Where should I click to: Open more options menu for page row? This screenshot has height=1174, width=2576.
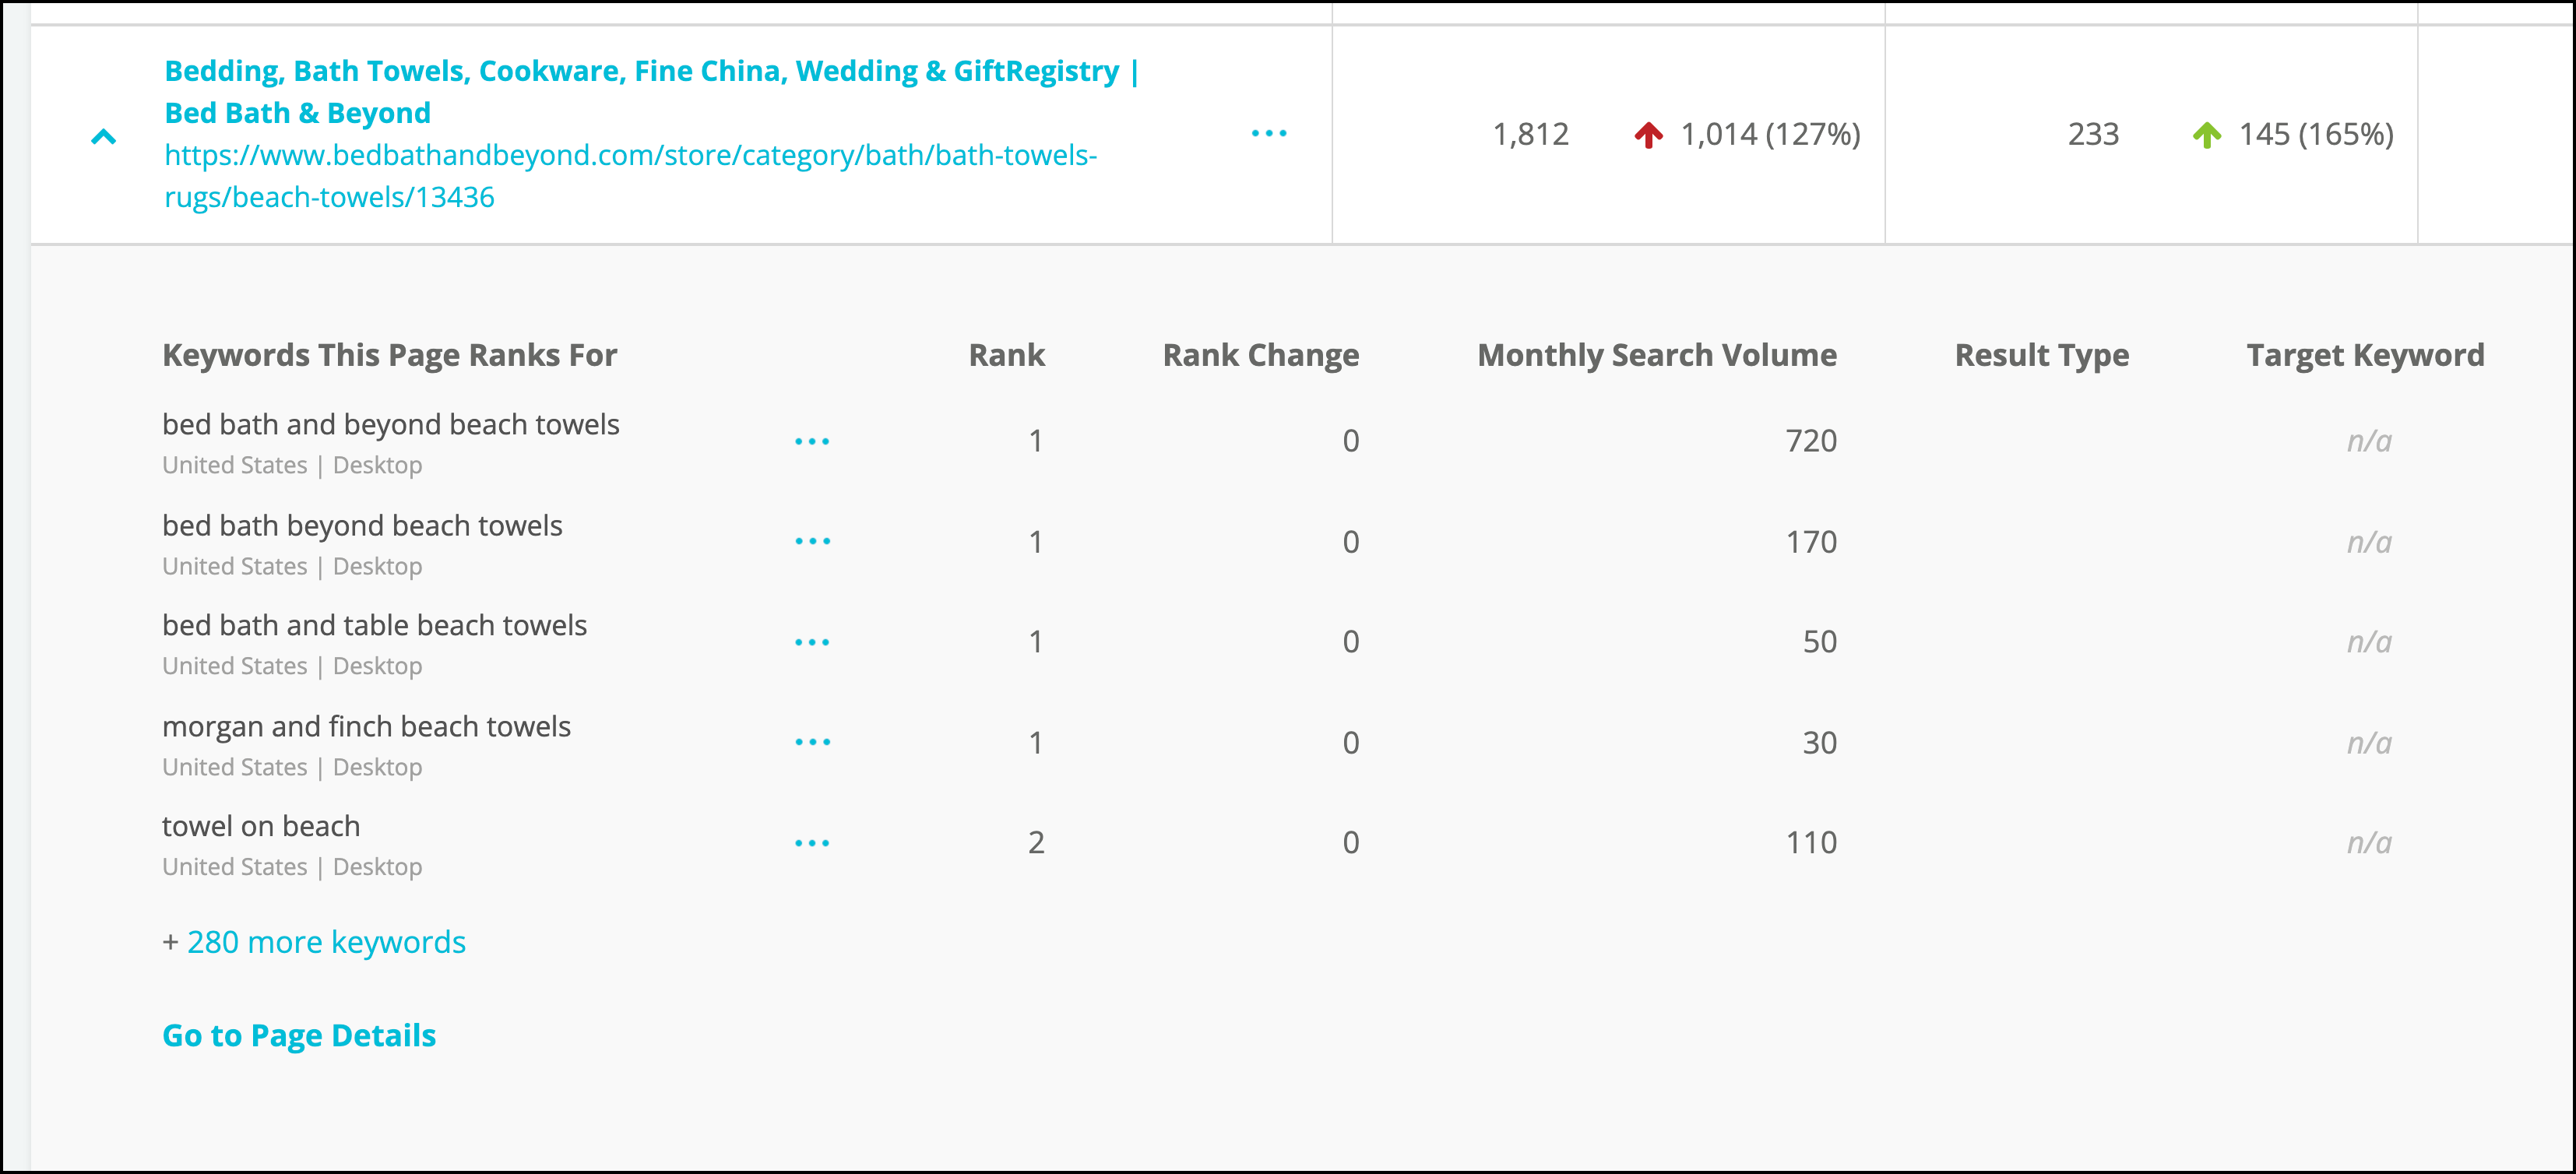[x=1269, y=133]
